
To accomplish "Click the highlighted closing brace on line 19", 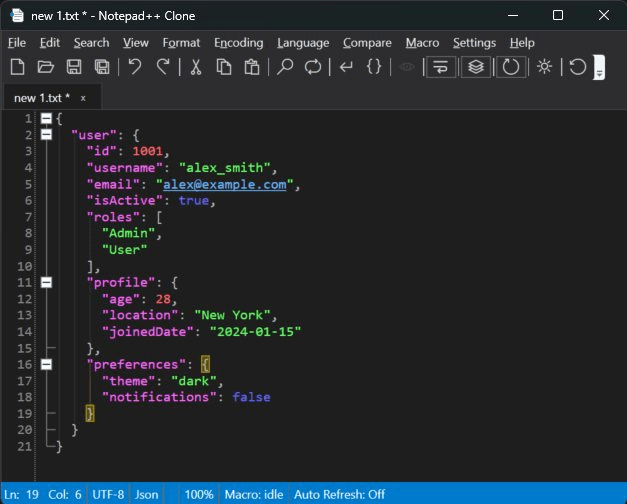I will tap(90, 414).
